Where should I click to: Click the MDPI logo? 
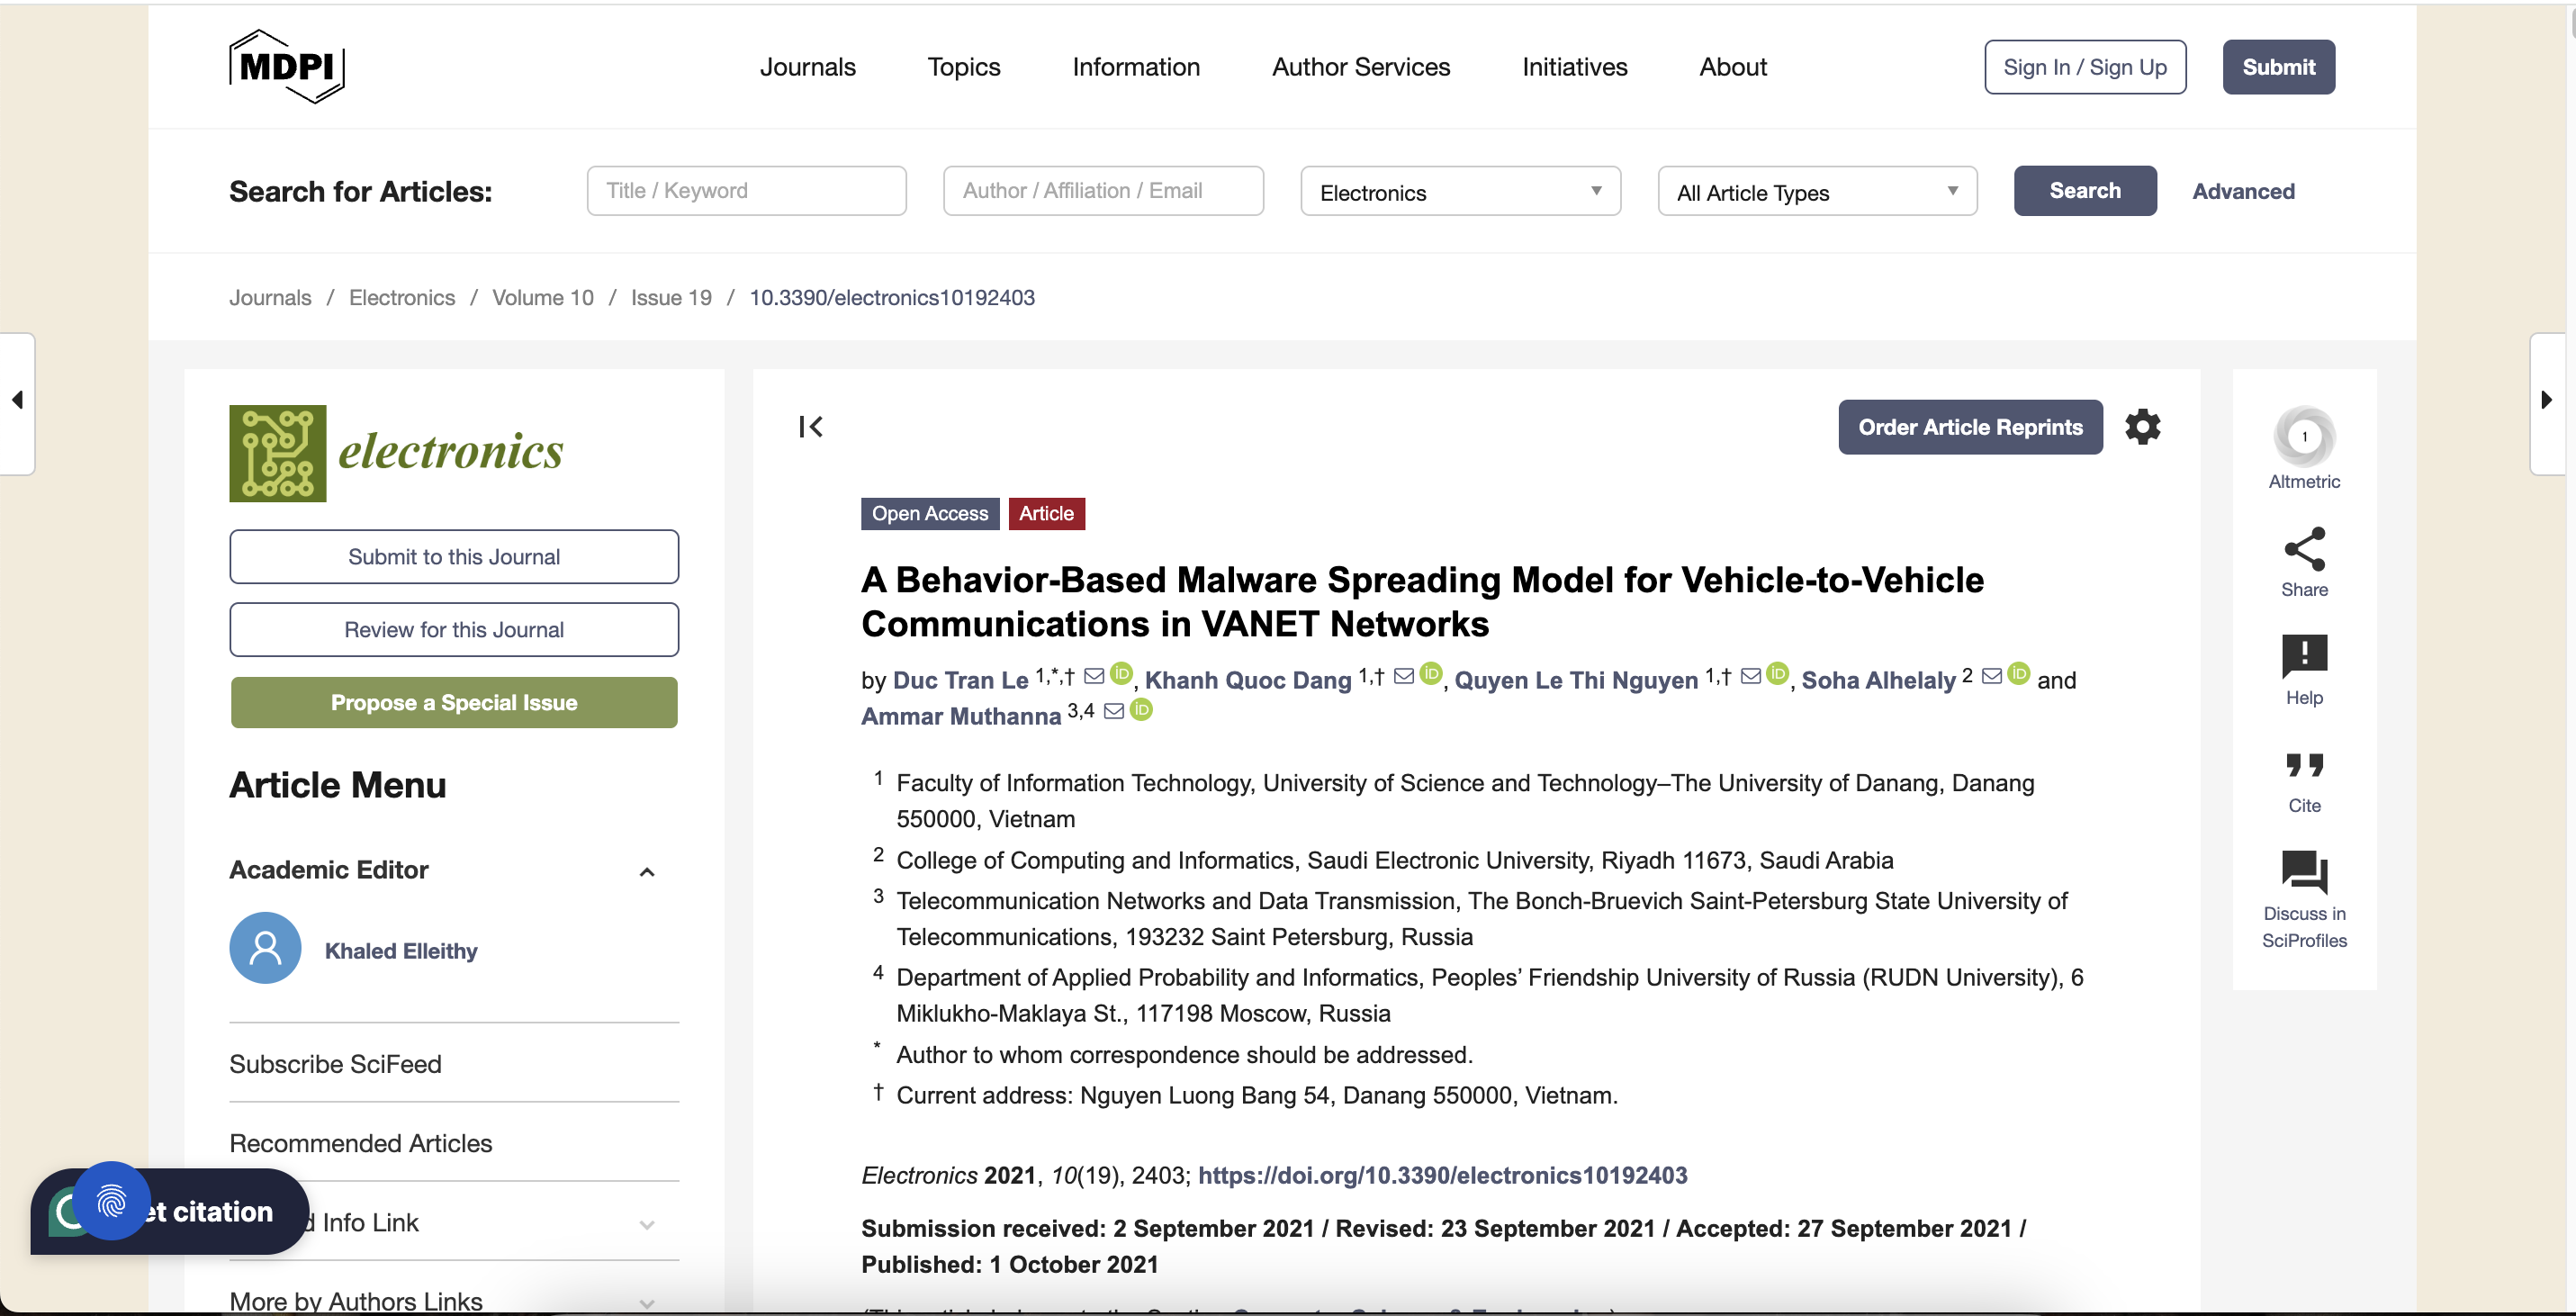[x=286, y=66]
